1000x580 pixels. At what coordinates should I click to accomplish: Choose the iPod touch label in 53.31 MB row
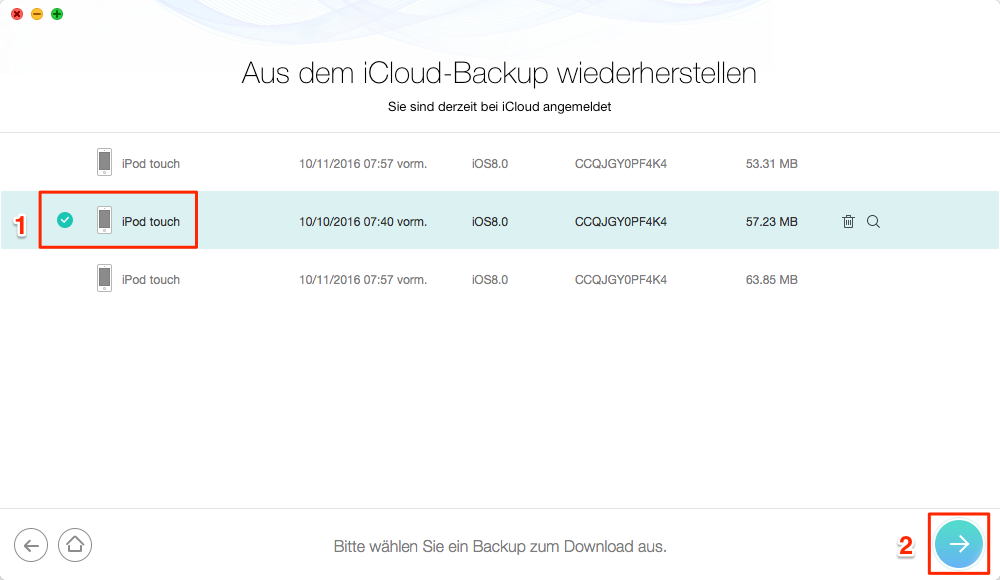click(x=151, y=164)
